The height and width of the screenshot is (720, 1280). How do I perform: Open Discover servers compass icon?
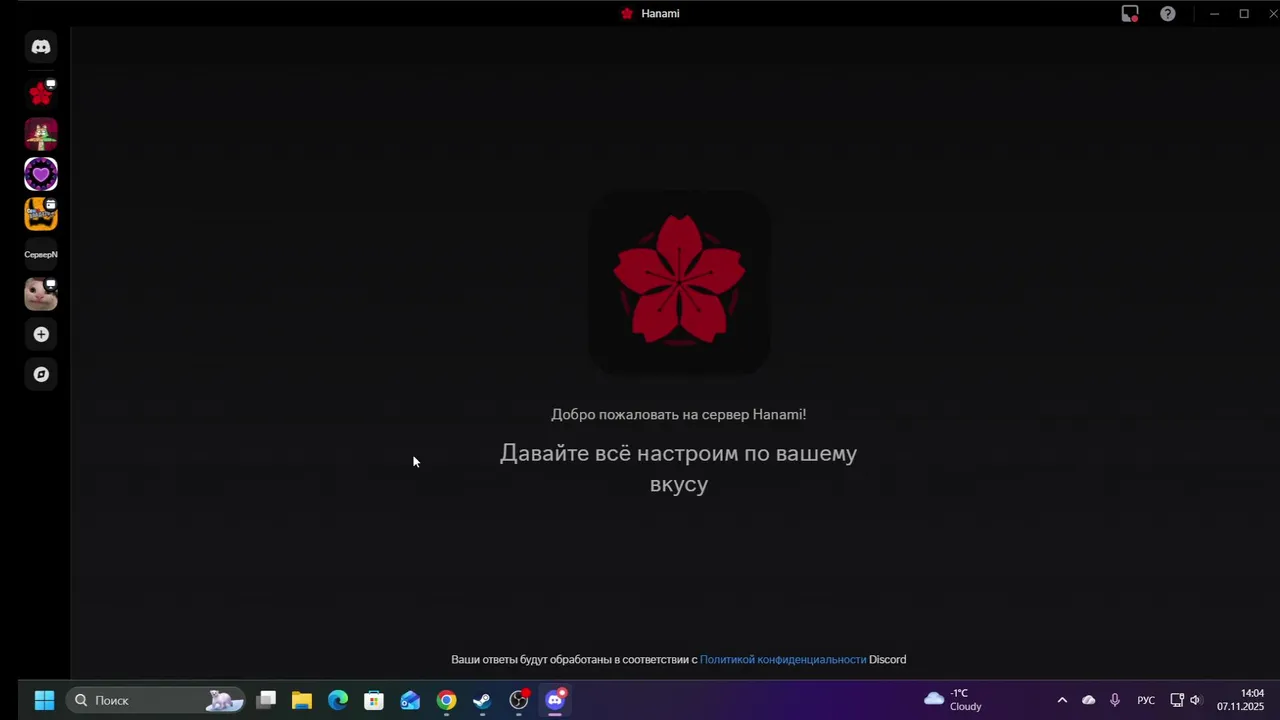41,374
